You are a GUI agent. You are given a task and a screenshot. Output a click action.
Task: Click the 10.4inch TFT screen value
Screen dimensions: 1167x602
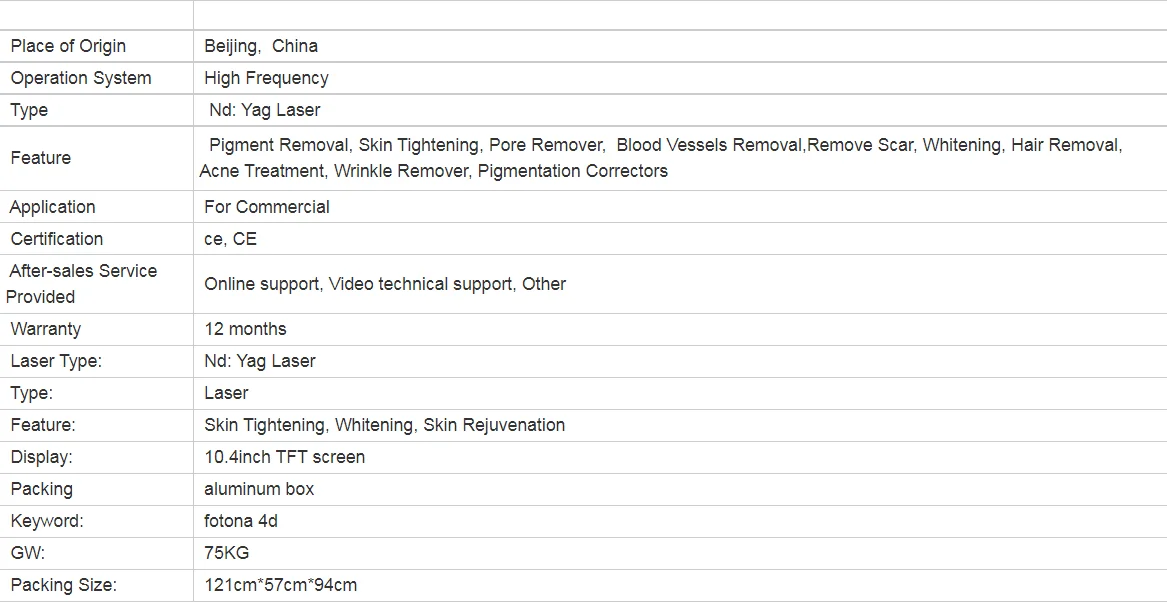[284, 457]
